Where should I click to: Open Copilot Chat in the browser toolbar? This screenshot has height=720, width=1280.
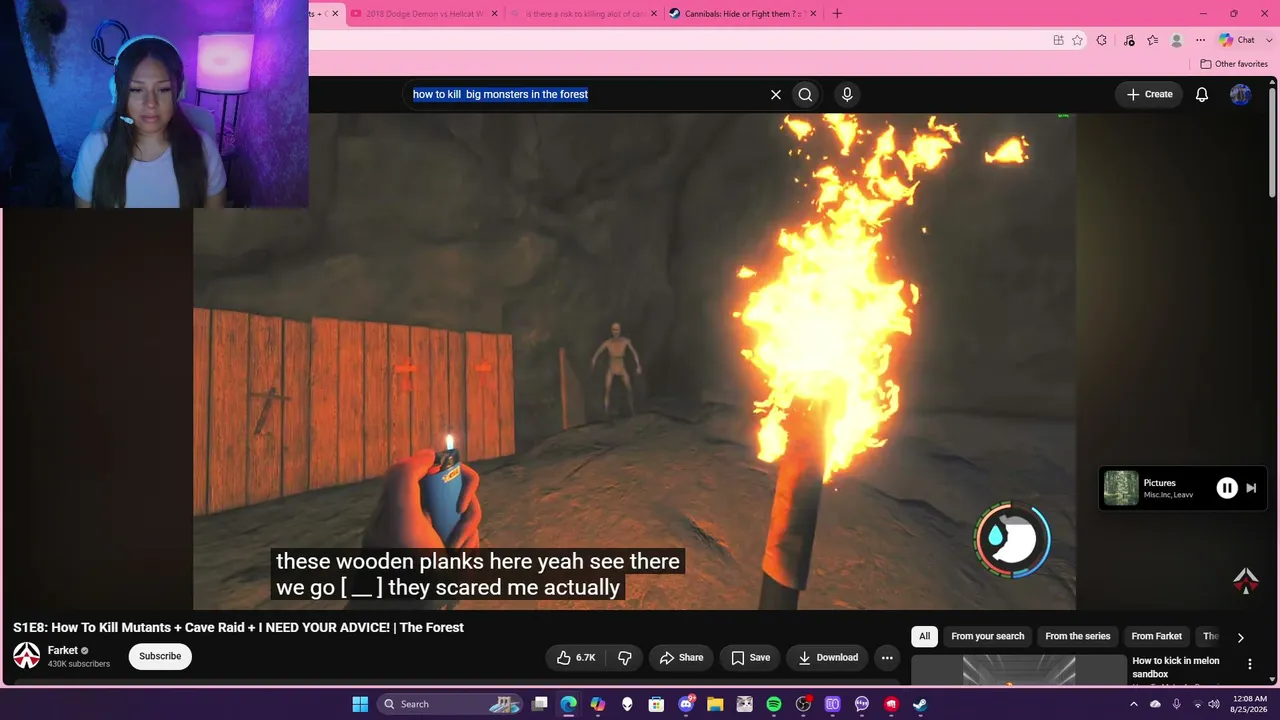pos(1236,40)
